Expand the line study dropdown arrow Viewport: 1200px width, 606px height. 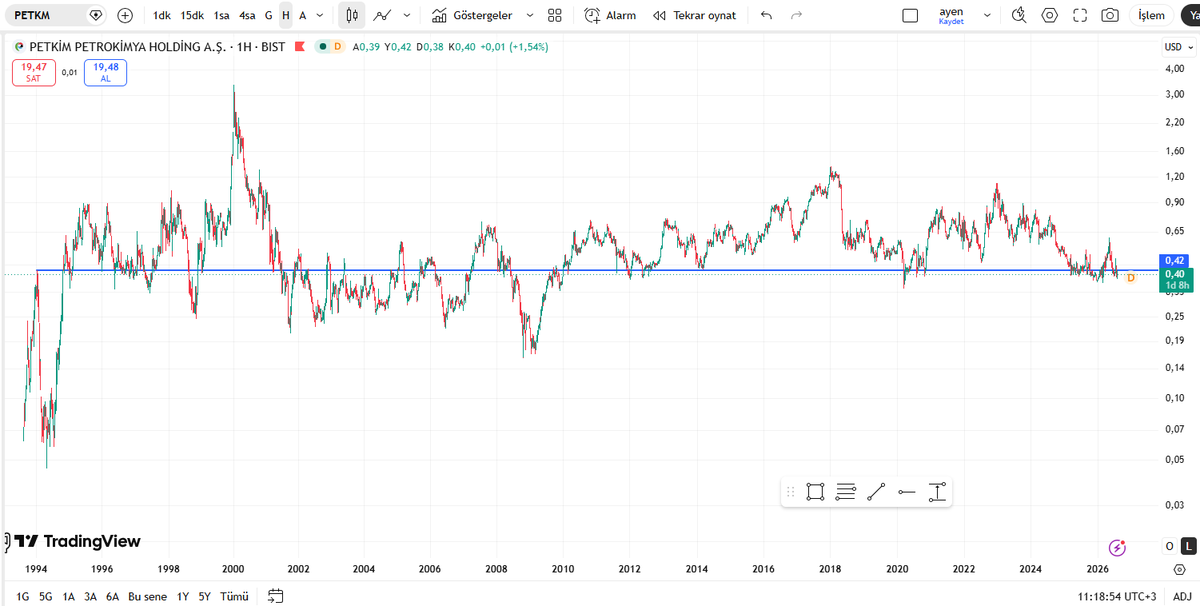405,15
